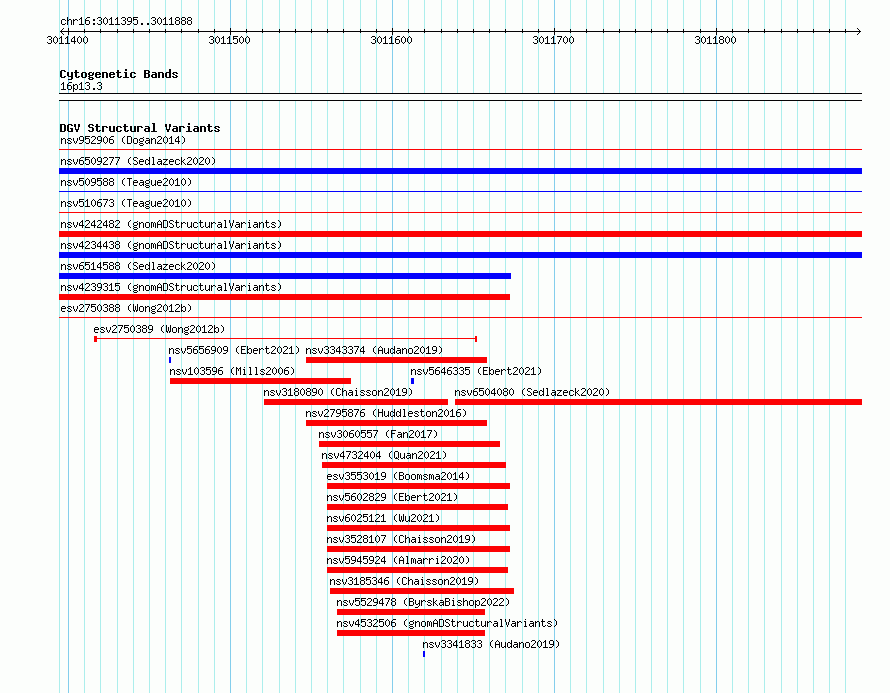Click the nsv4732404 (Quan2021) label
Screen dimensions: 890x693
[x=384, y=455]
